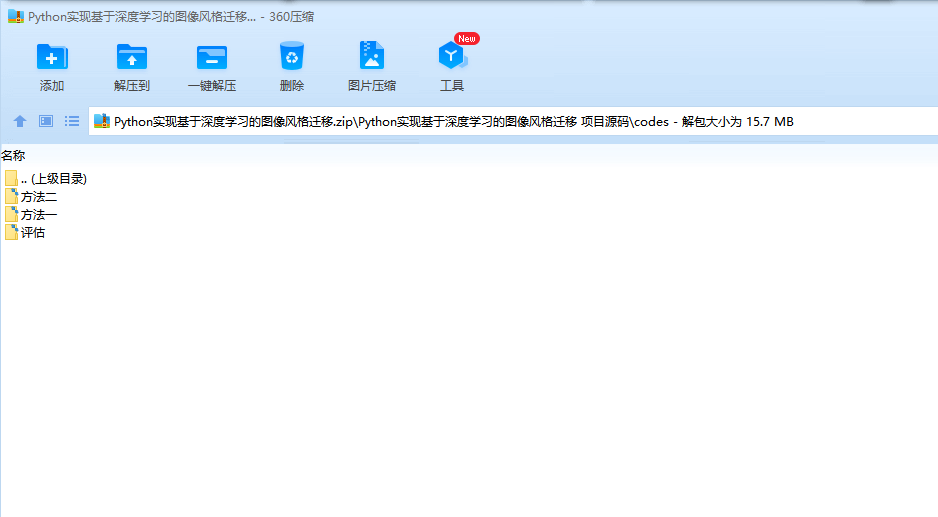Click the folder icon of 上级目录
This screenshot has height=517, width=938.
pos(11,178)
